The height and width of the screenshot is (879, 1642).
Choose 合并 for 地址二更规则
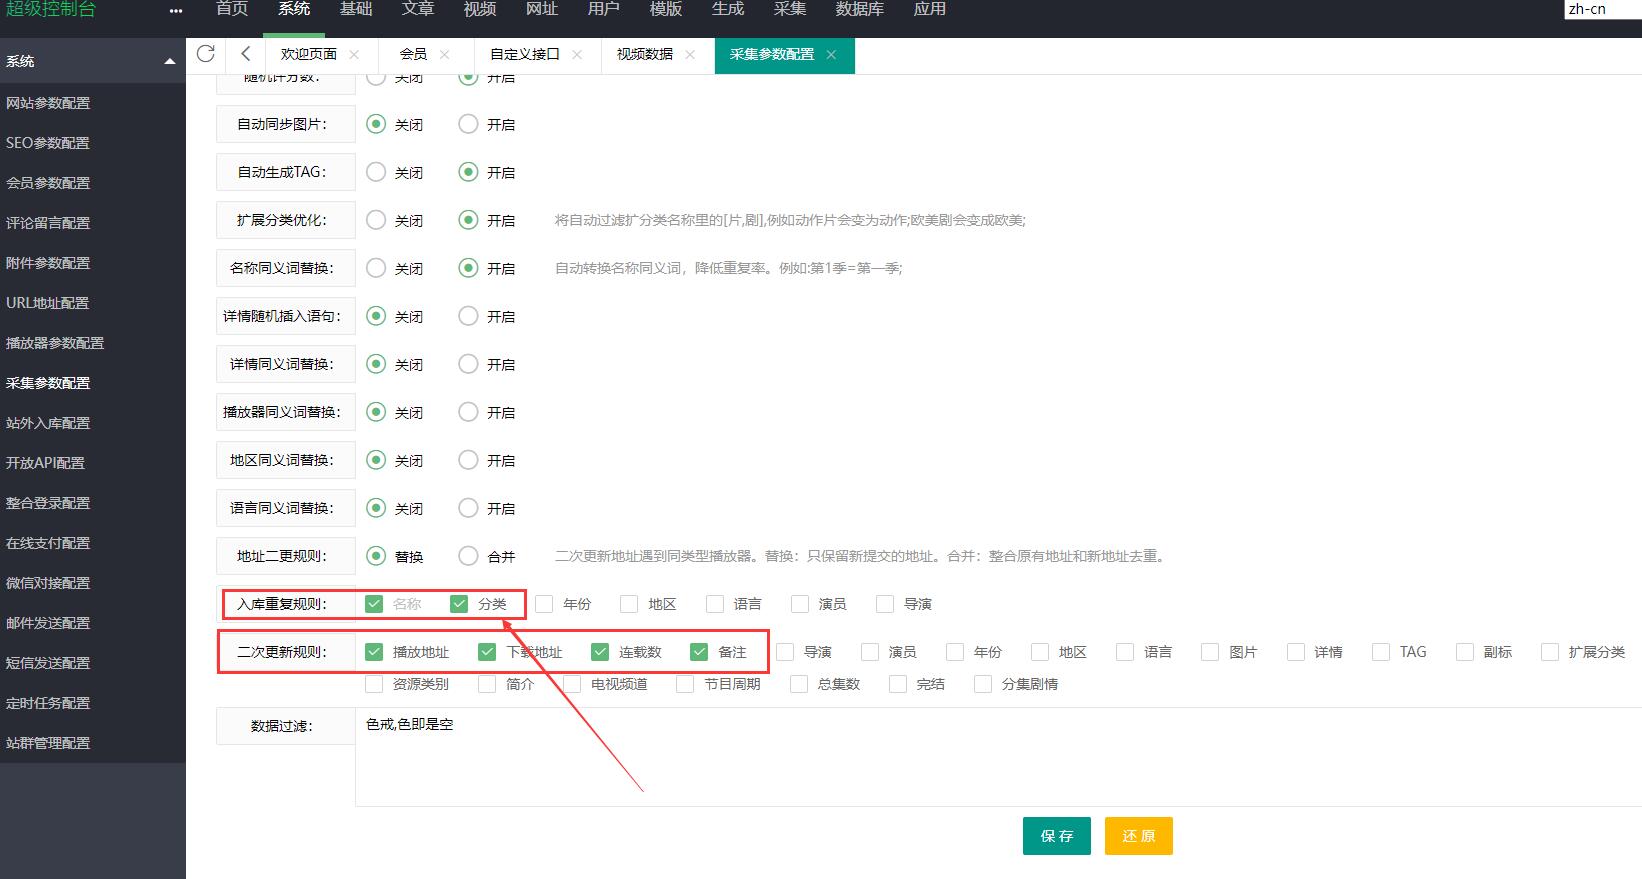pos(468,556)
